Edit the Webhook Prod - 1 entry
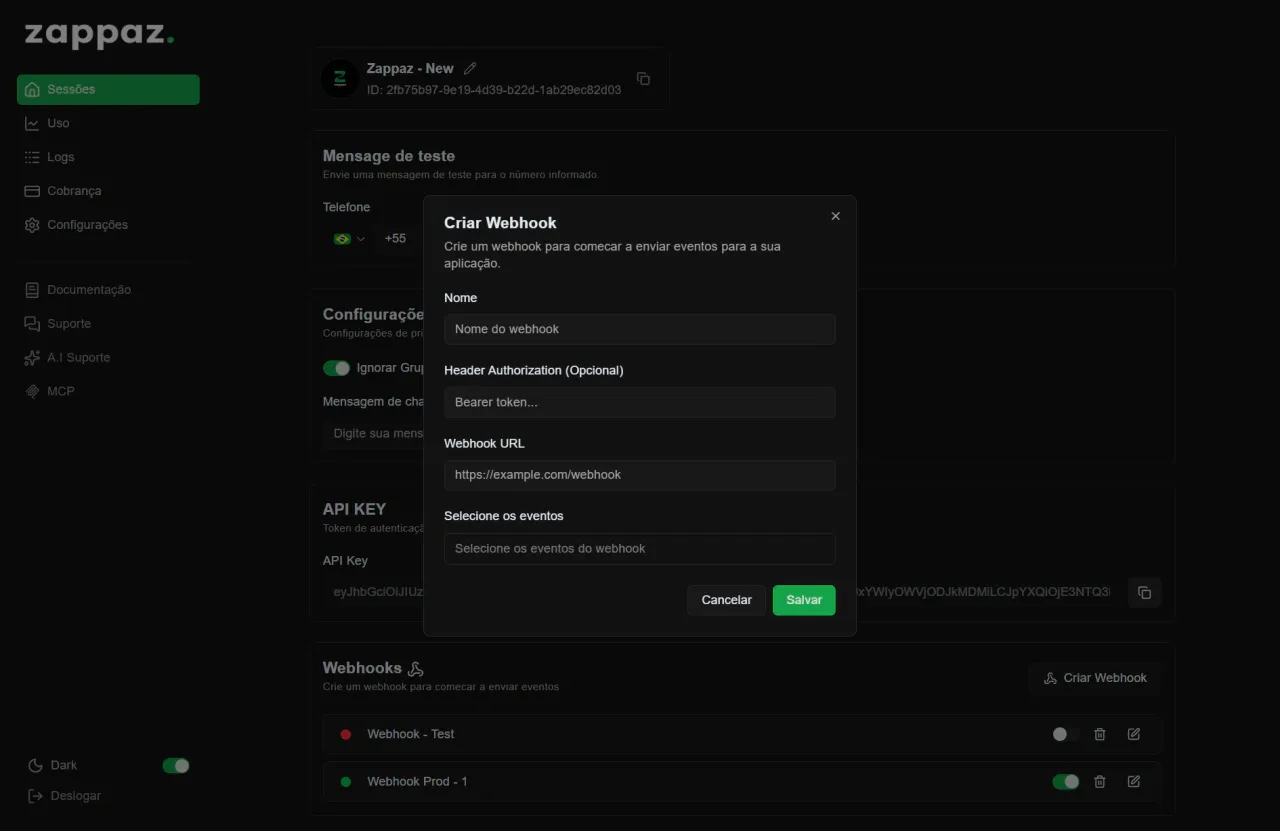1280x831 pixels. tap(1134, 782)
